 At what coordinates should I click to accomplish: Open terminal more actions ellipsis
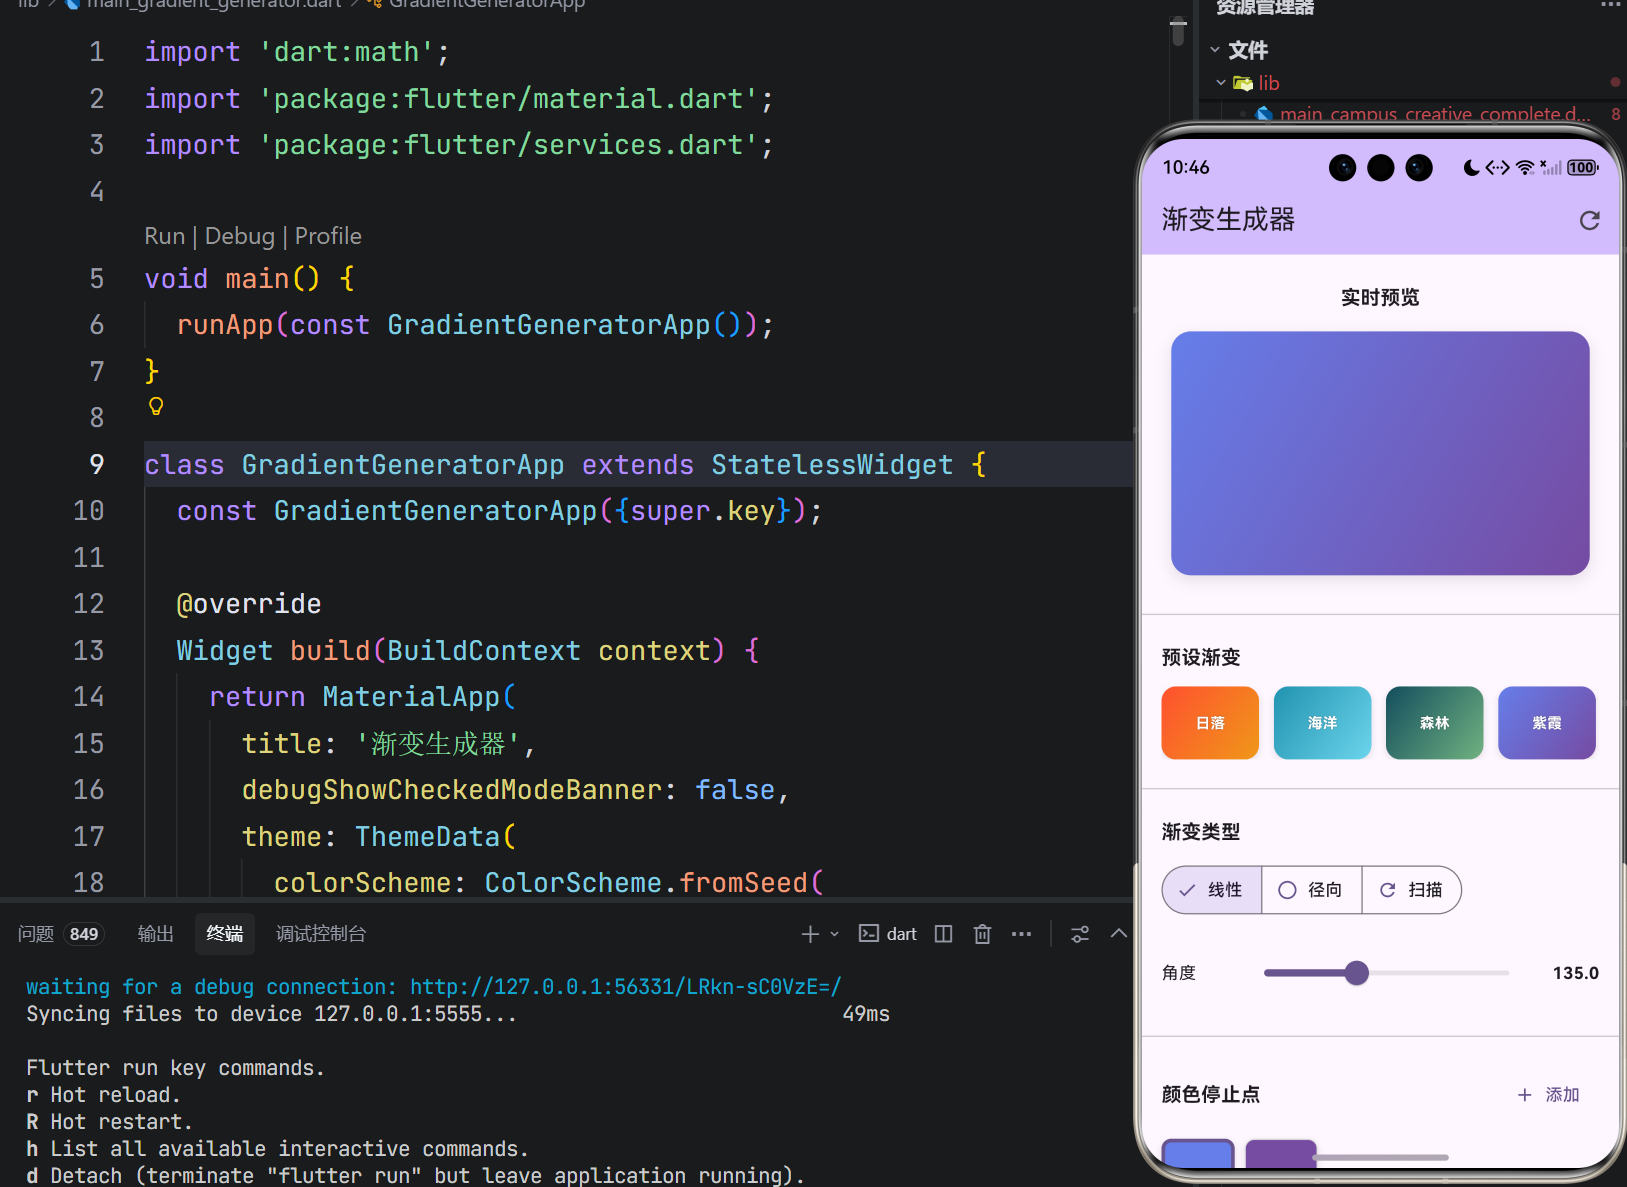coord(1021,934)
